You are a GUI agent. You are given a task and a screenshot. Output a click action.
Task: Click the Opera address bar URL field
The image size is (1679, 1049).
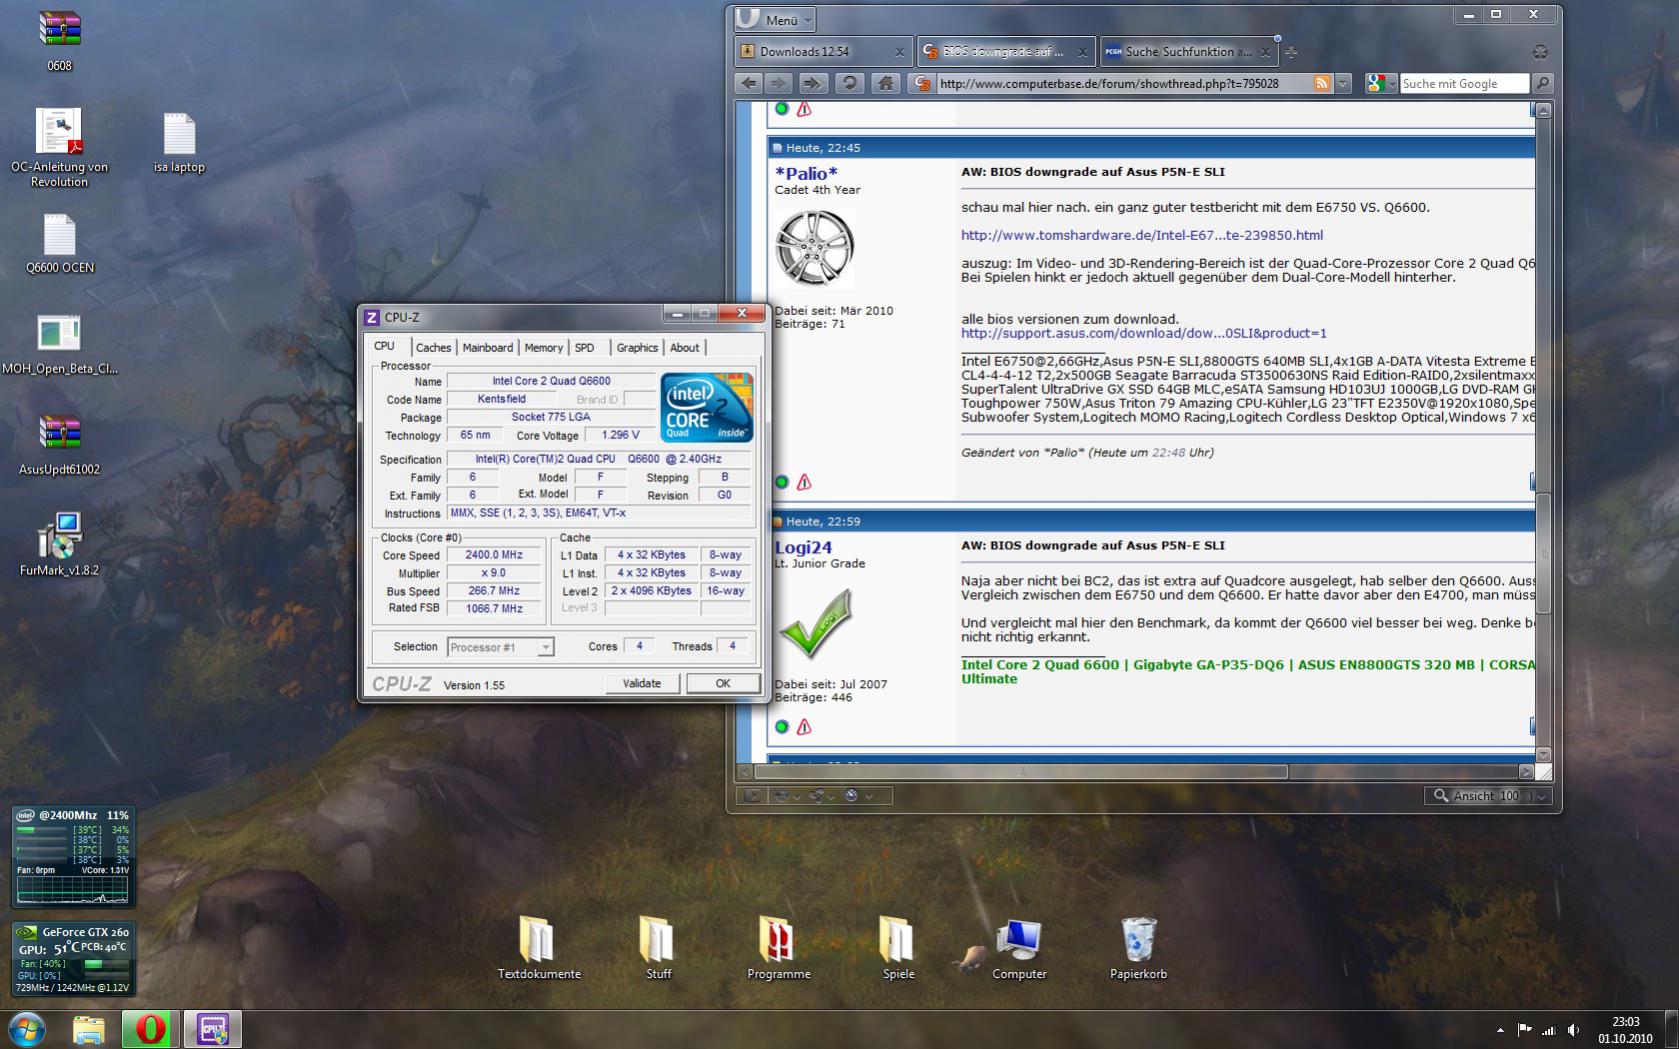tap(1120, 84)
